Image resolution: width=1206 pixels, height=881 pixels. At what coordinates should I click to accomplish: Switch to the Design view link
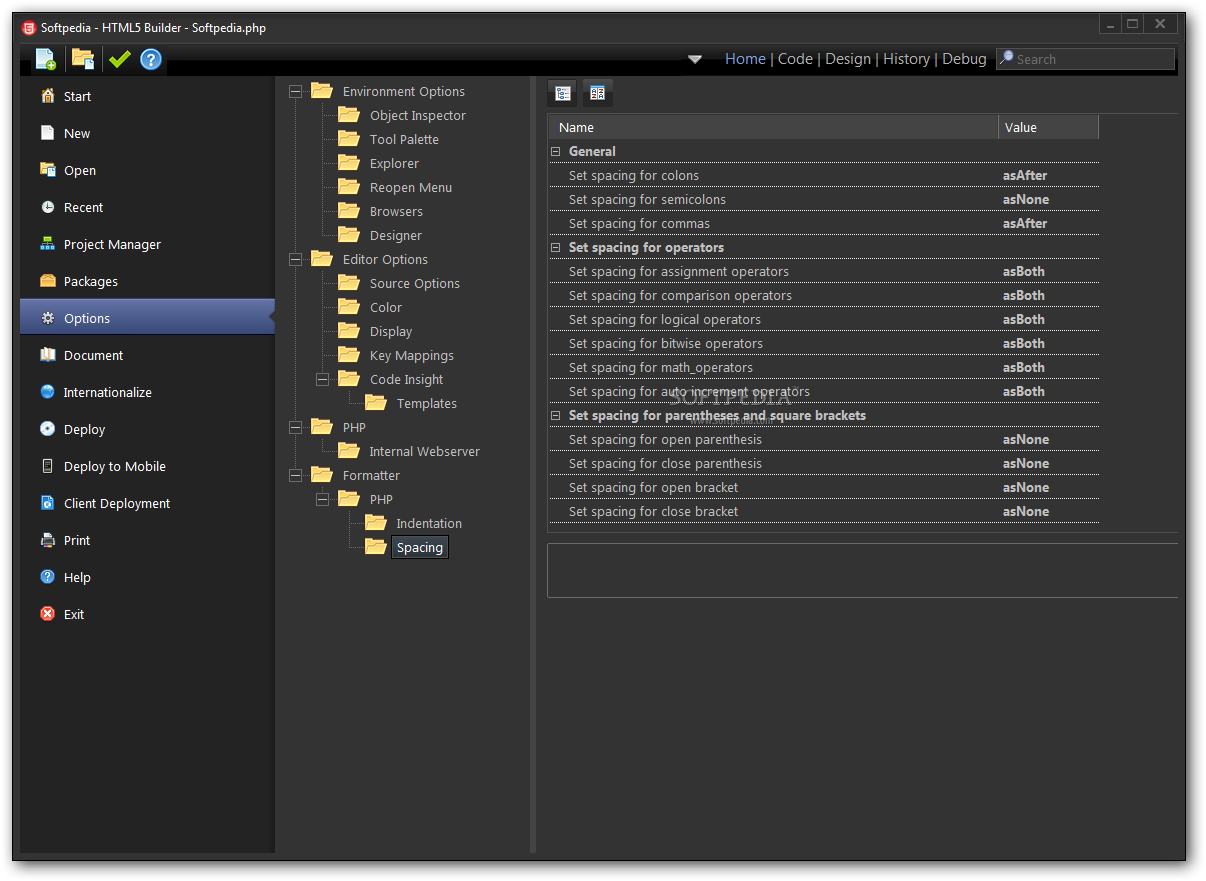click(848, 59)
